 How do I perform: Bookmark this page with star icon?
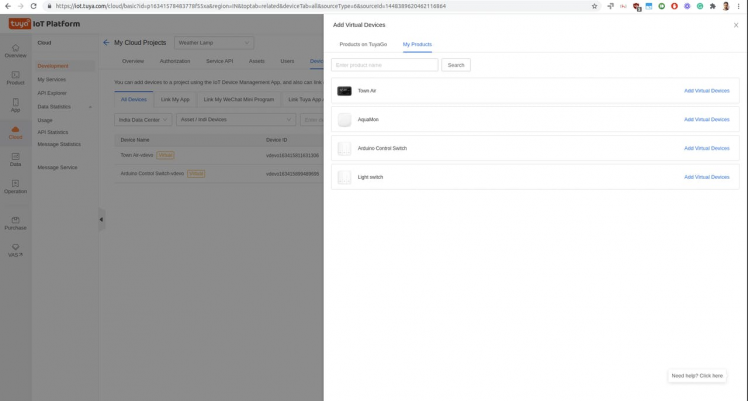click(595, 6)
